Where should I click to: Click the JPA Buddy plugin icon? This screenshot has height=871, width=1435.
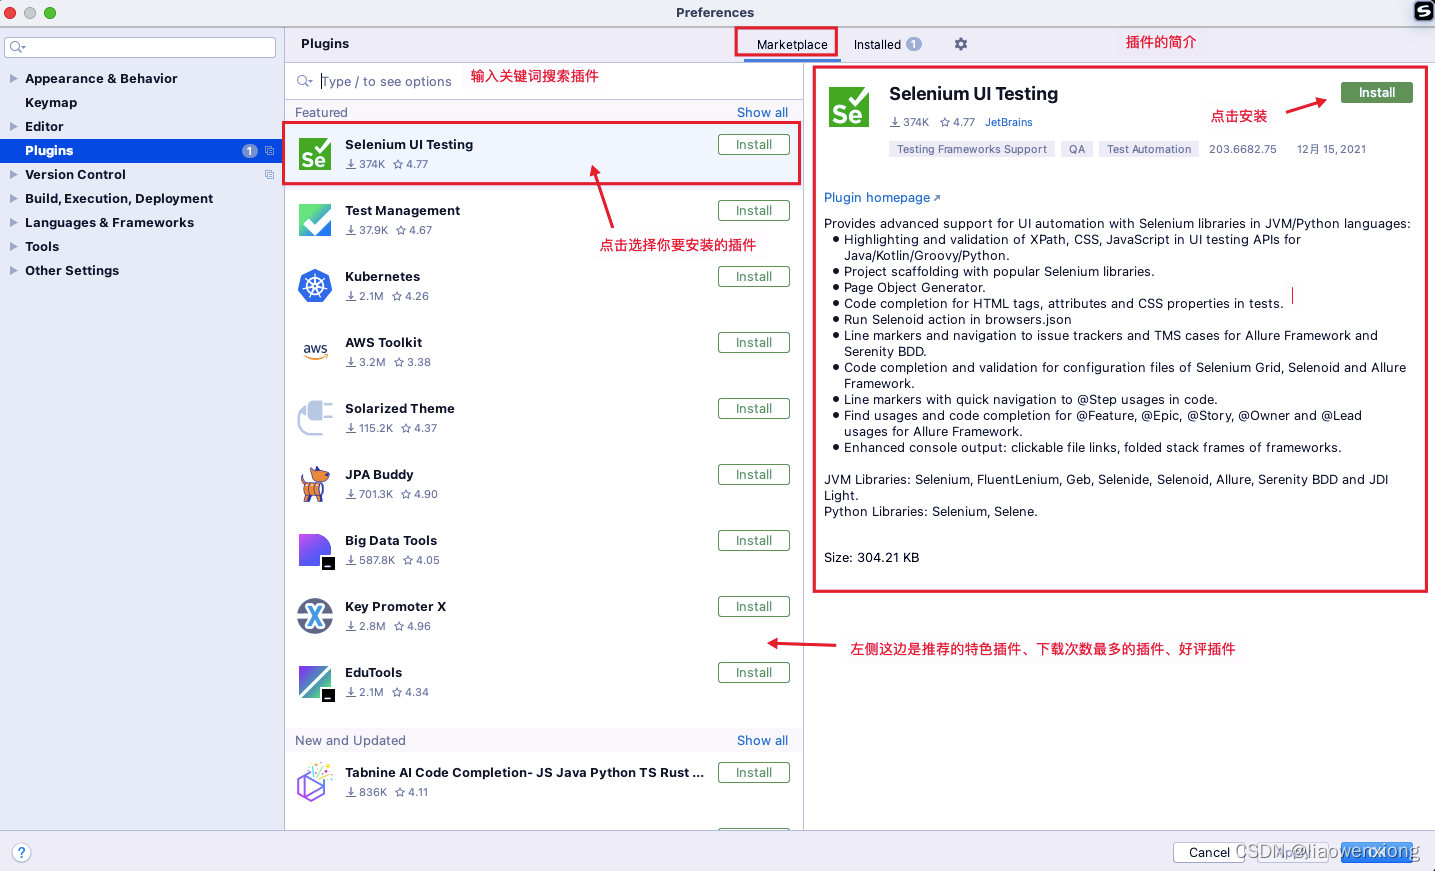(315, 484)
